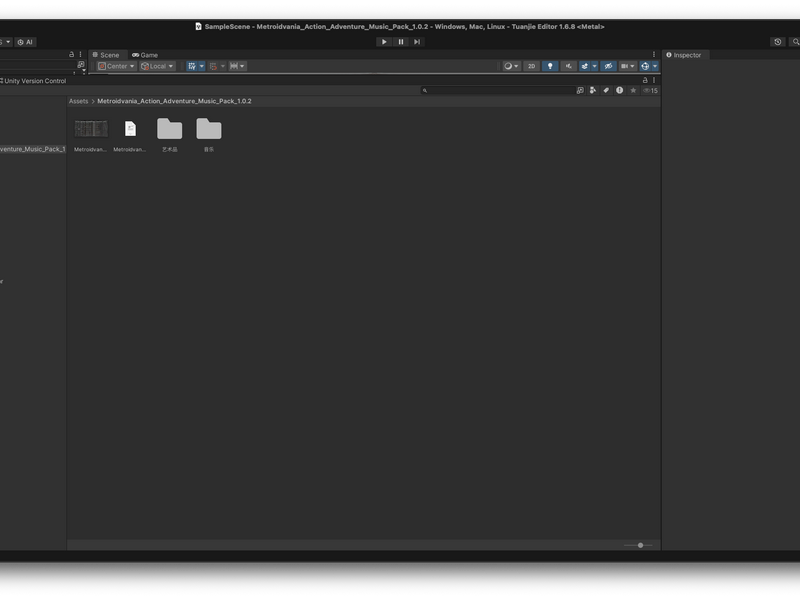Filter assets by label tag icon
The width and height of the screenshot is (800, 600).
(606, 90)
